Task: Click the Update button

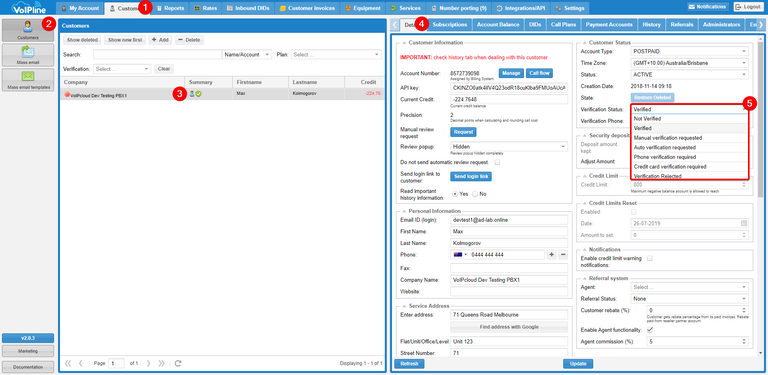Action: coord(578,364)
